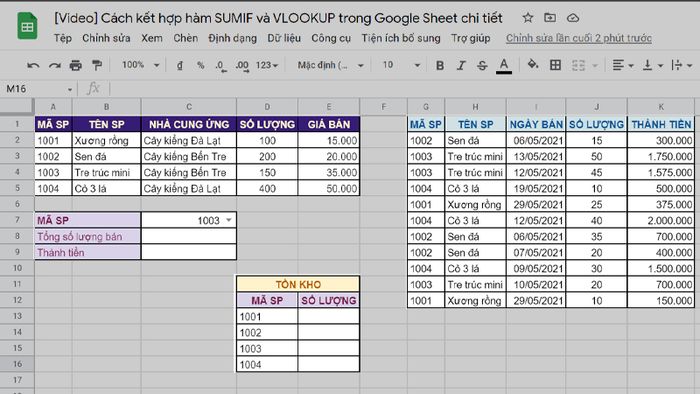The width and height of the screenshot is (700, 394).
Task: Open the Google Sheets home icon
Action: [27, 26]
